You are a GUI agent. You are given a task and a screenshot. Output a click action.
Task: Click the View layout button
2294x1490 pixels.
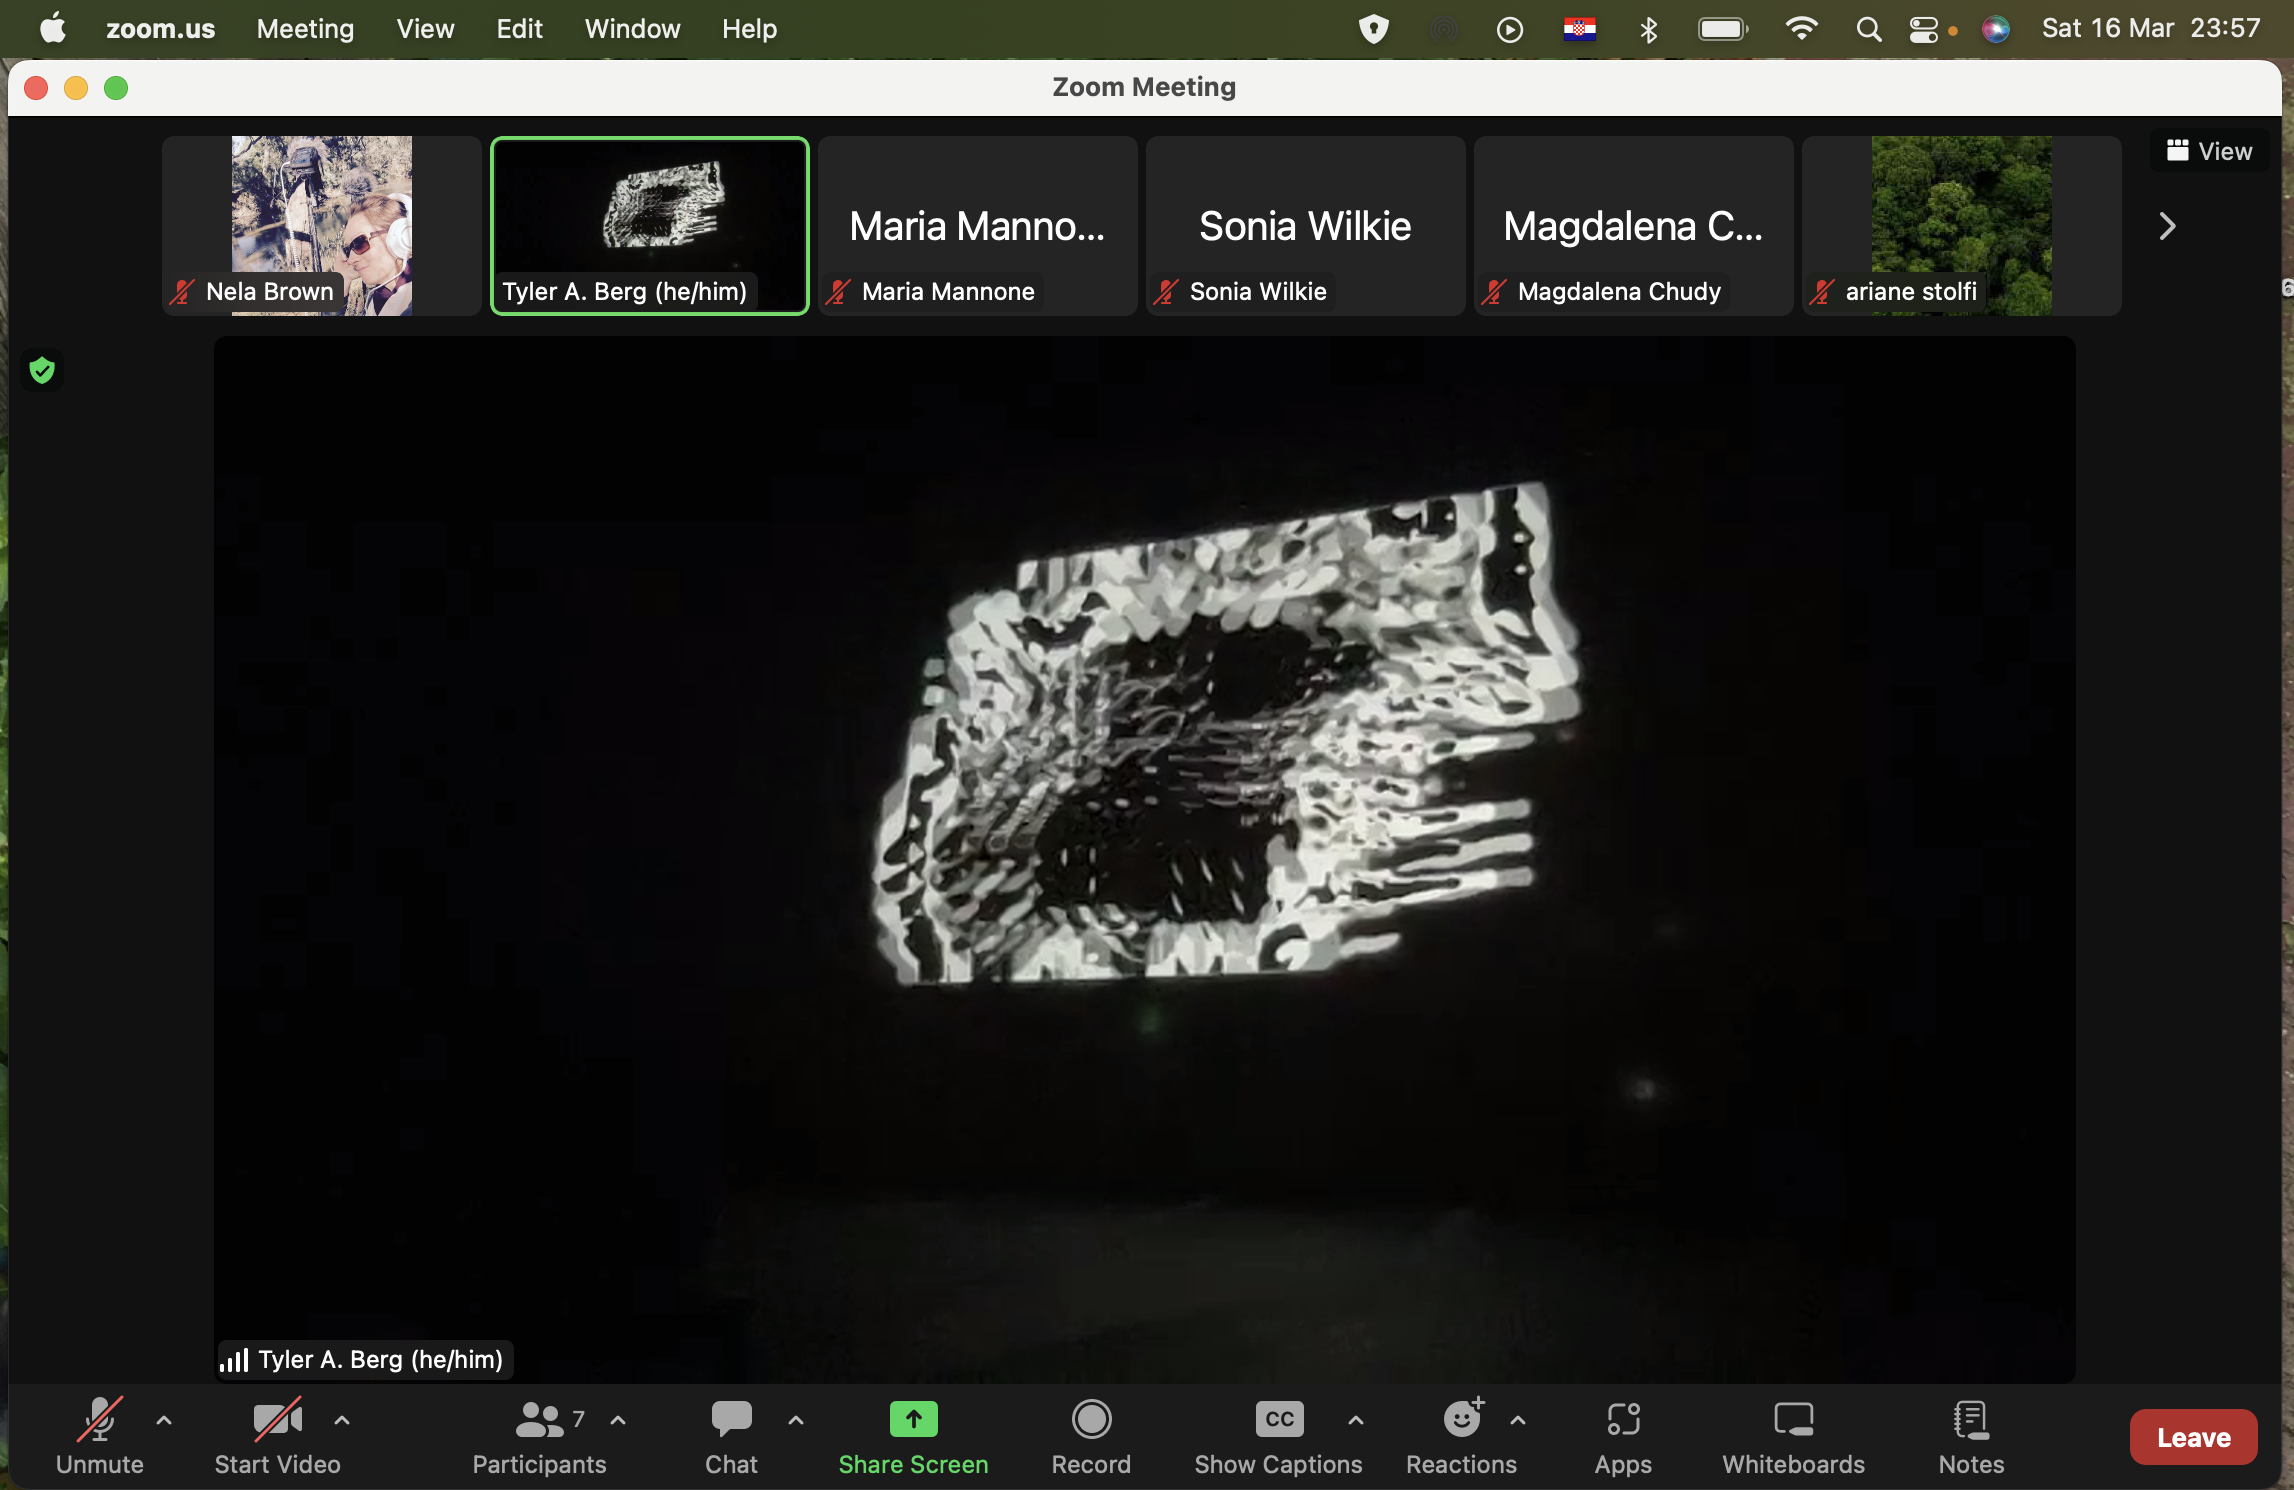tap(2209, 151)
